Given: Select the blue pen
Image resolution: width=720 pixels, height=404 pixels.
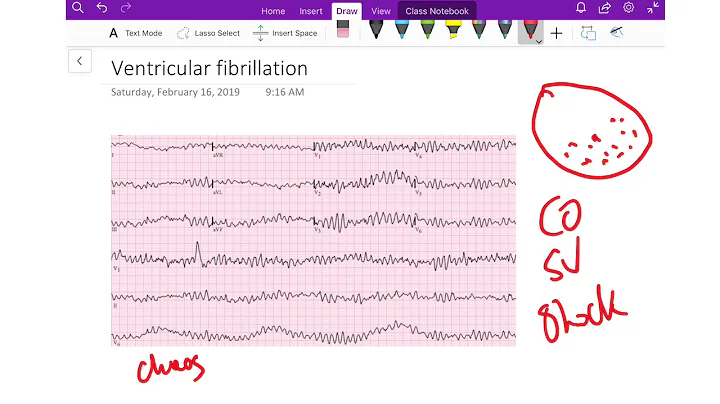Looking at the screenshot, I should pyautogui.click(x=402, y=29).
